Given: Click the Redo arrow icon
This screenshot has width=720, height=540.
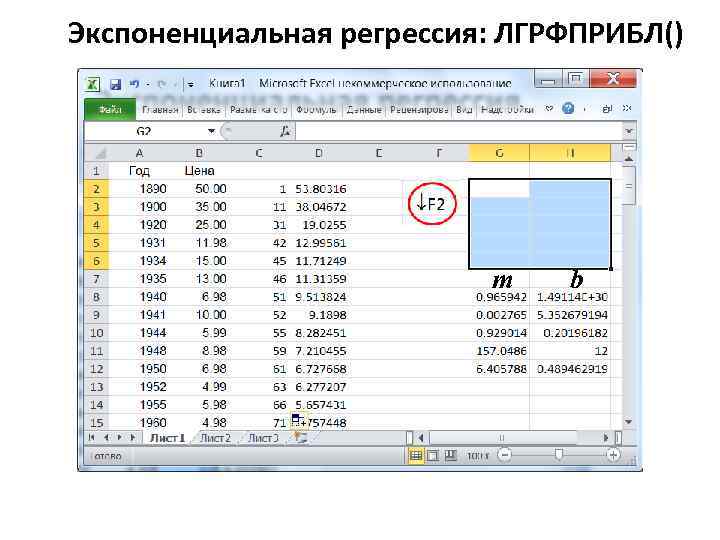Looking at the screenshot, I should click(x=162, y=84).
